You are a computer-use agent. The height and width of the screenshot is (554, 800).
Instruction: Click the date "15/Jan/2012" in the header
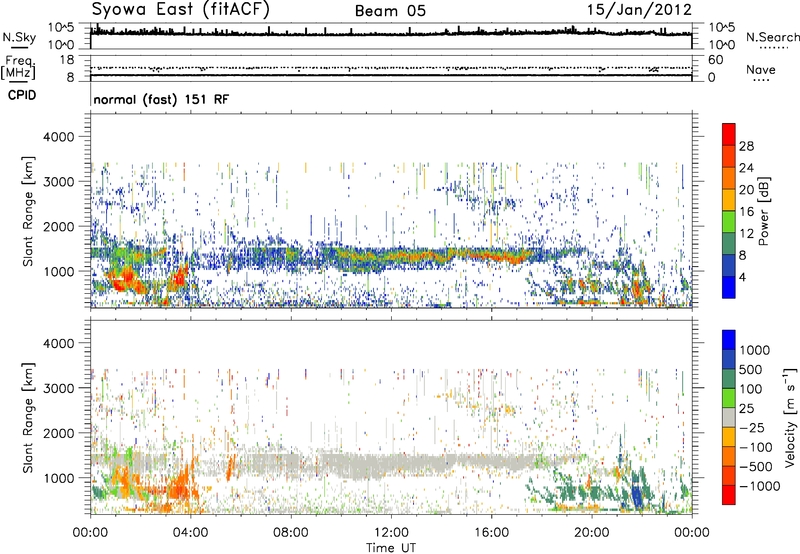pos(640,10)
